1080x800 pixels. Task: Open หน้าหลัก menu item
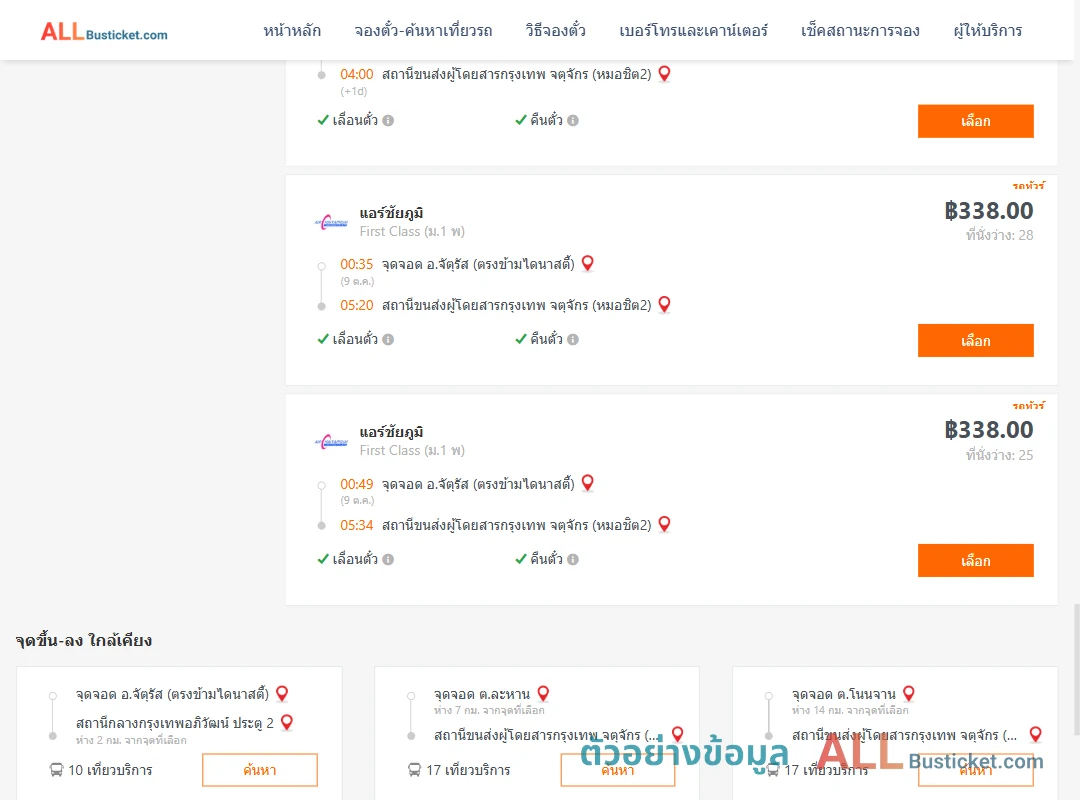pyautogui.click(x=292, y=30)
